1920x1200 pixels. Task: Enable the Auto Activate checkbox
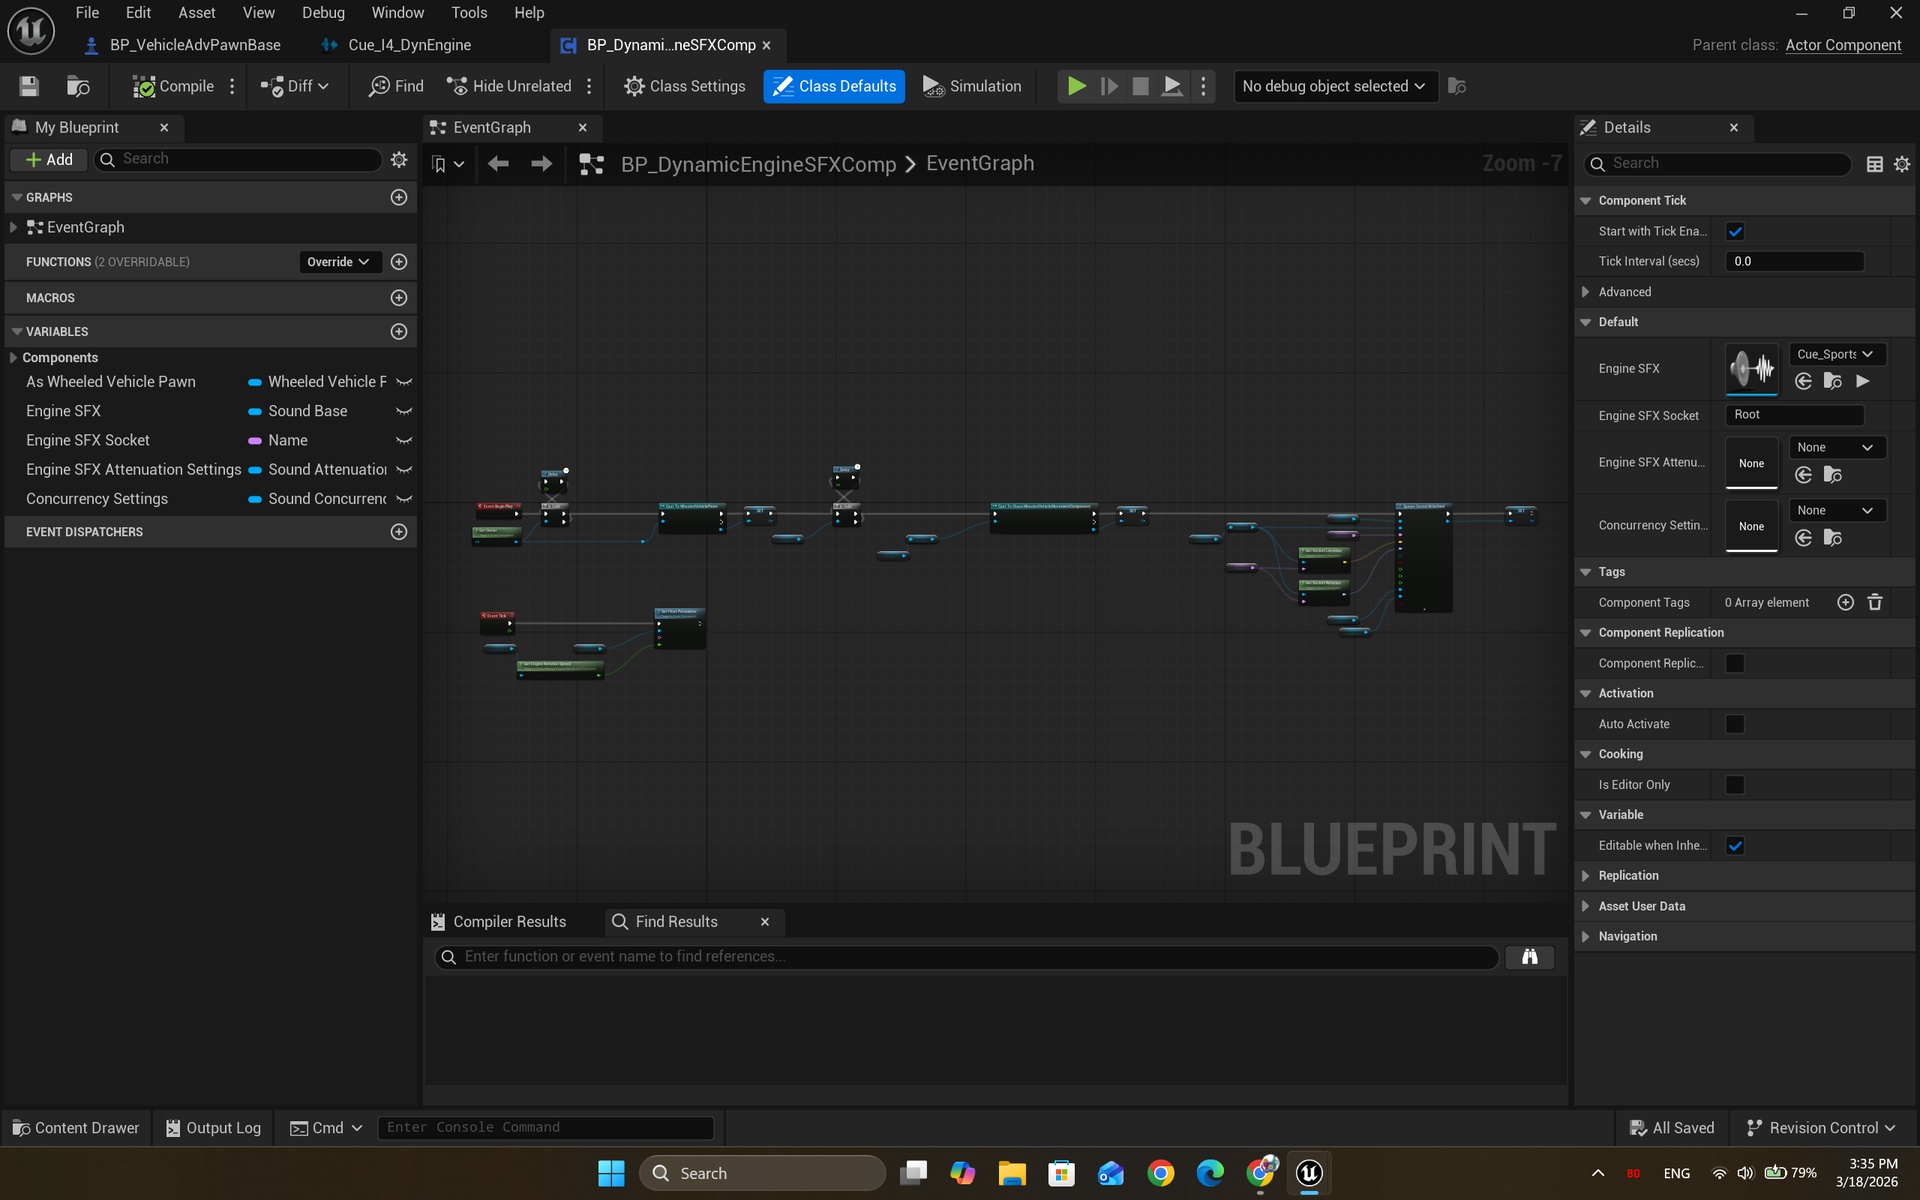(x=1735, y=724)
